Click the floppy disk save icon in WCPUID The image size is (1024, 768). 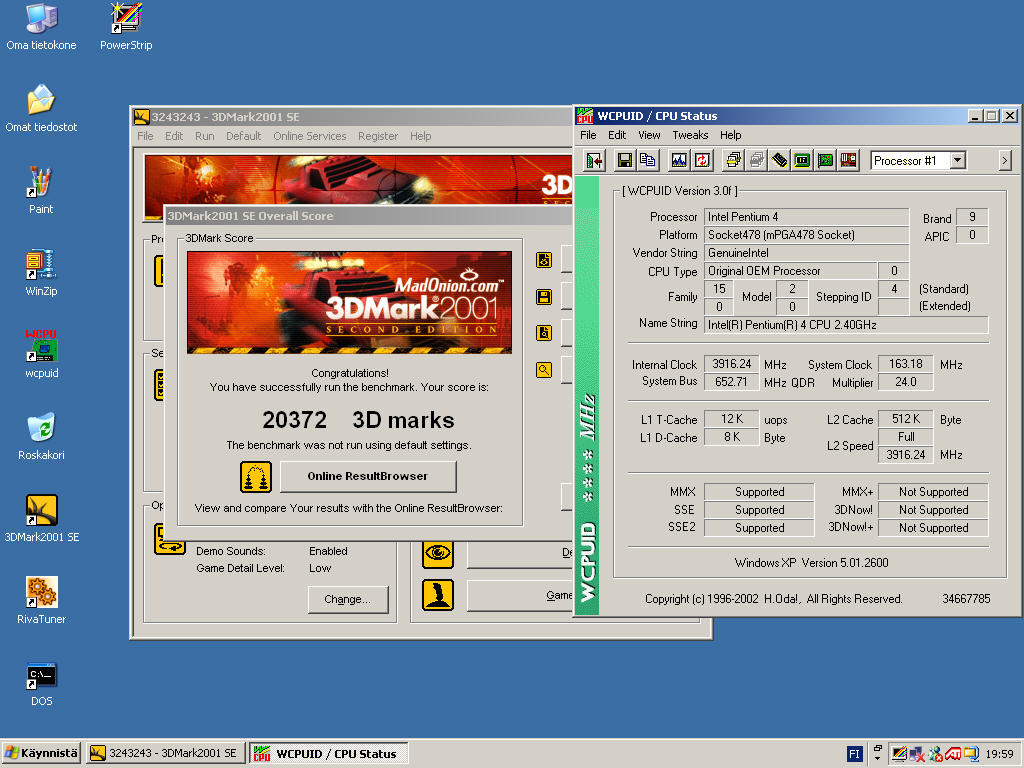click(x=624, y=160)
